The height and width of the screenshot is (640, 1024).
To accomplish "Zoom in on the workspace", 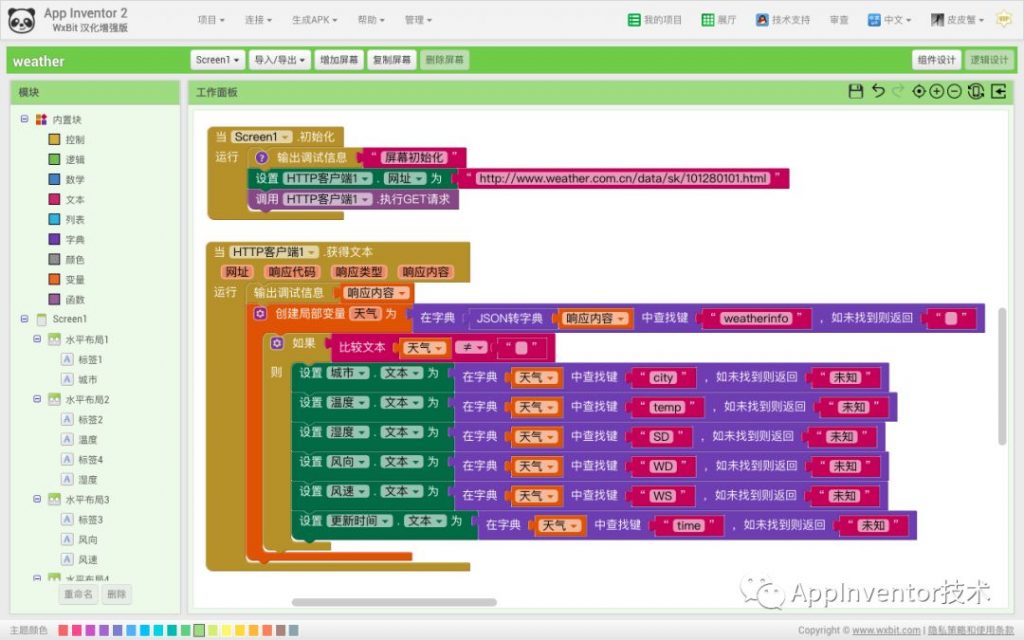I will click(x=936, y=91).
